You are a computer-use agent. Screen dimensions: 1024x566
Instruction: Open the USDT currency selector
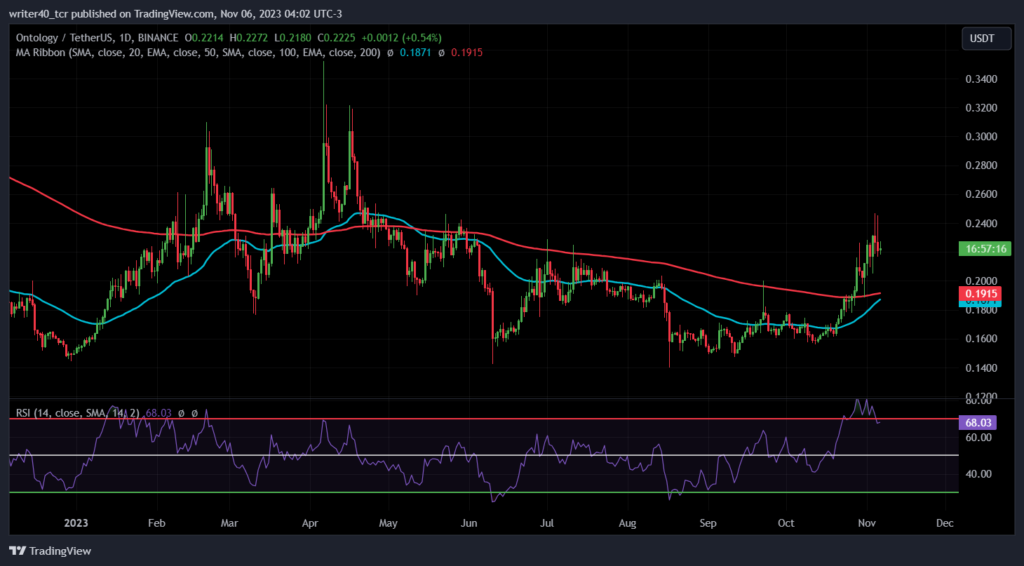pyautogui.click(x=986, y=39)
